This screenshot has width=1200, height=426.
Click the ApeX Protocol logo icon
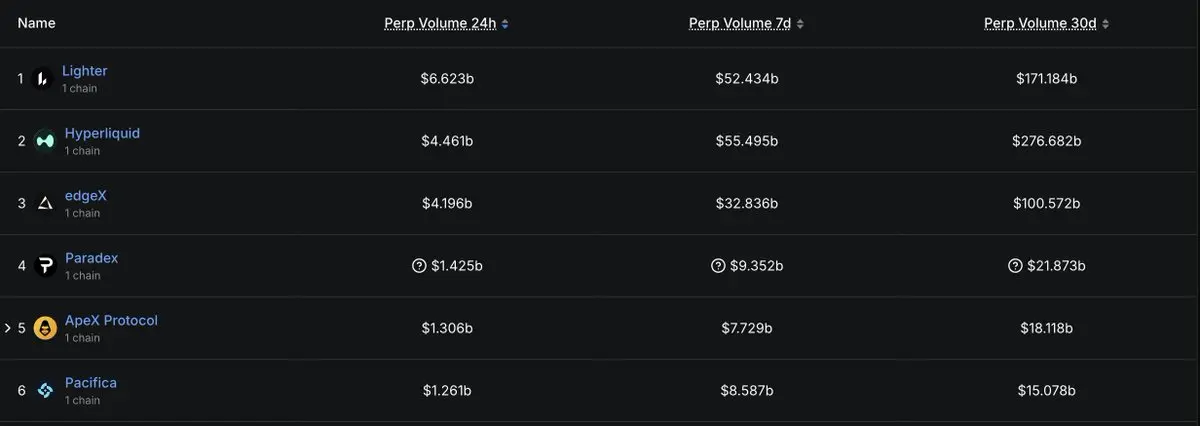coord(45,328)
